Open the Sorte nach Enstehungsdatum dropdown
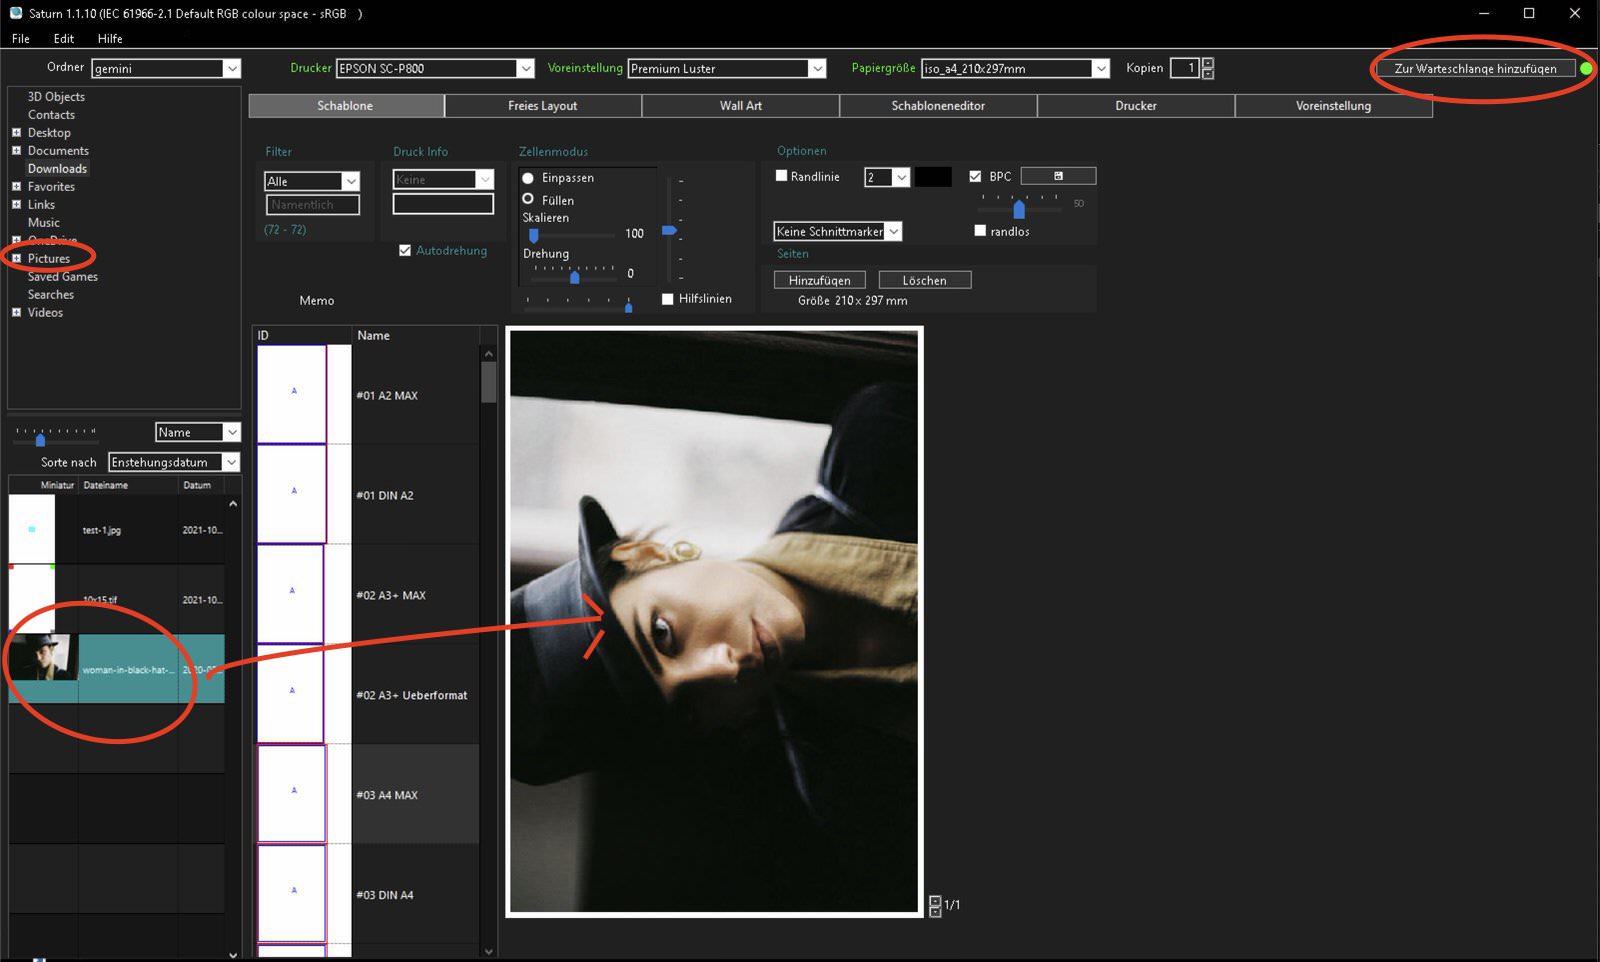 tap(174, 462)
